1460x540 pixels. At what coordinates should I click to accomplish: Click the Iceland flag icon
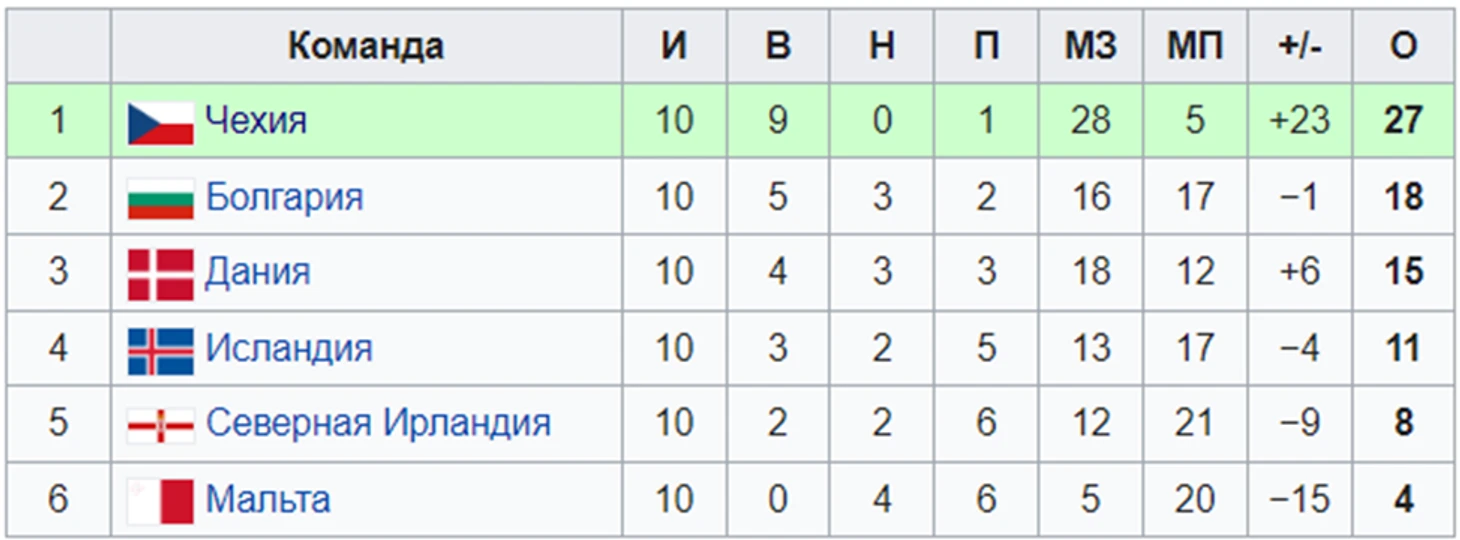pyautogui.click(x=160, y=351)
